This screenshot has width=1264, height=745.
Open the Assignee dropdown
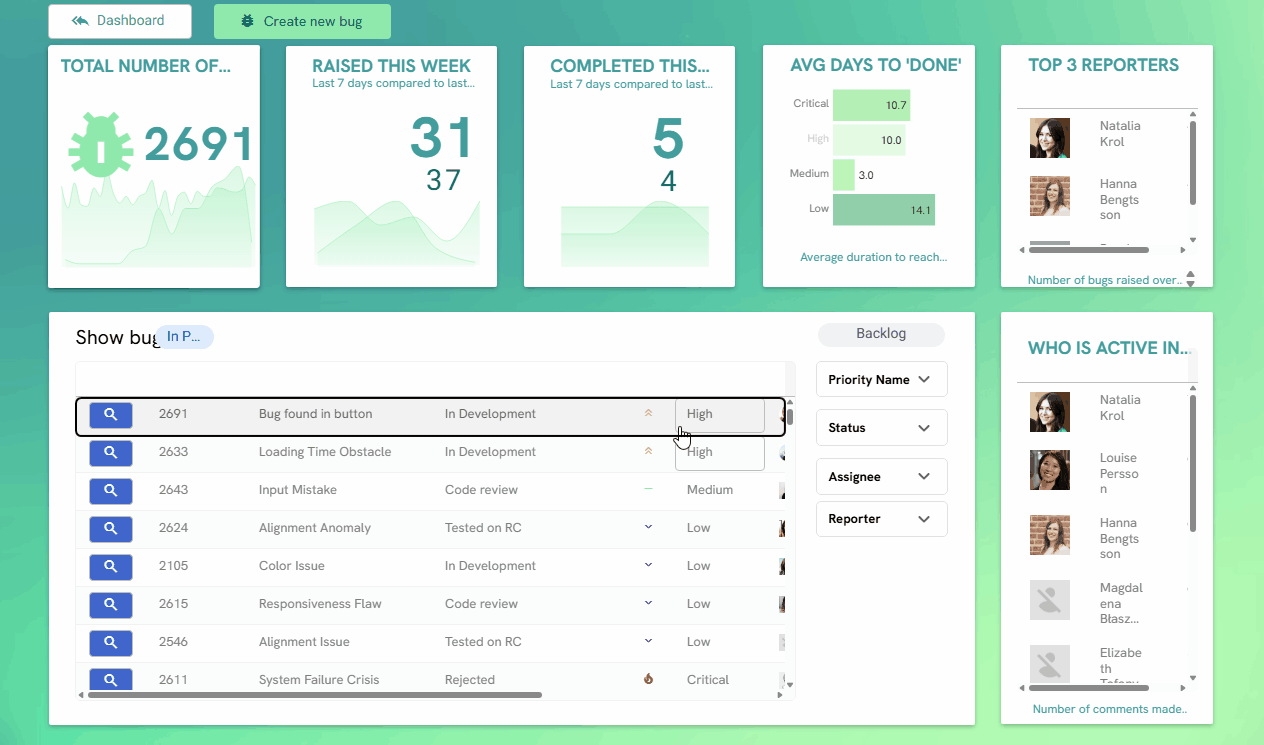point(881,476)
